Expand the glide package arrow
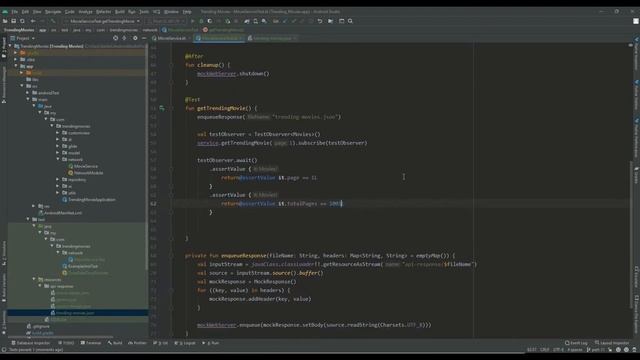 click(58, 146)
